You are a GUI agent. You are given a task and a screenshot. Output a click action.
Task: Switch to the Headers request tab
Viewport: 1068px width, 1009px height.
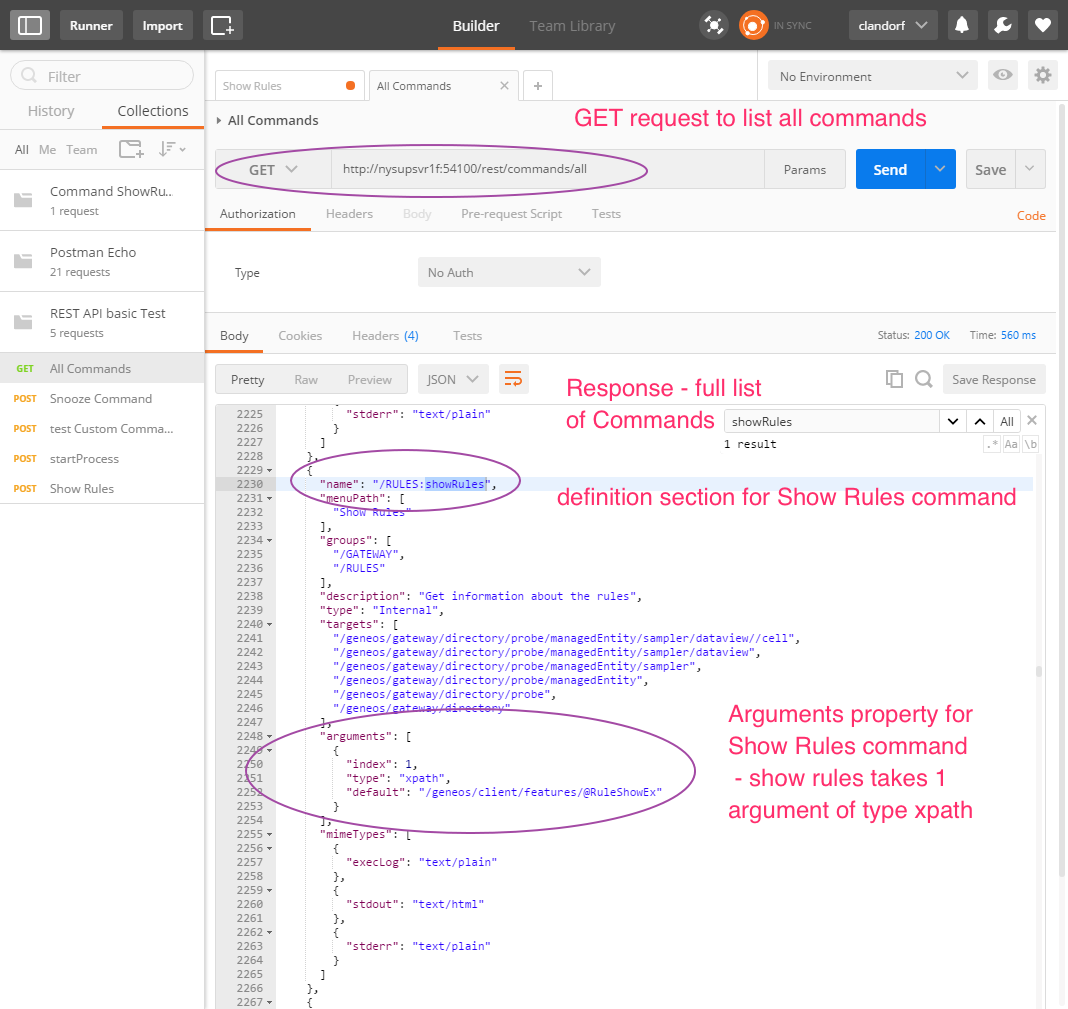click(x=349, y=214)
